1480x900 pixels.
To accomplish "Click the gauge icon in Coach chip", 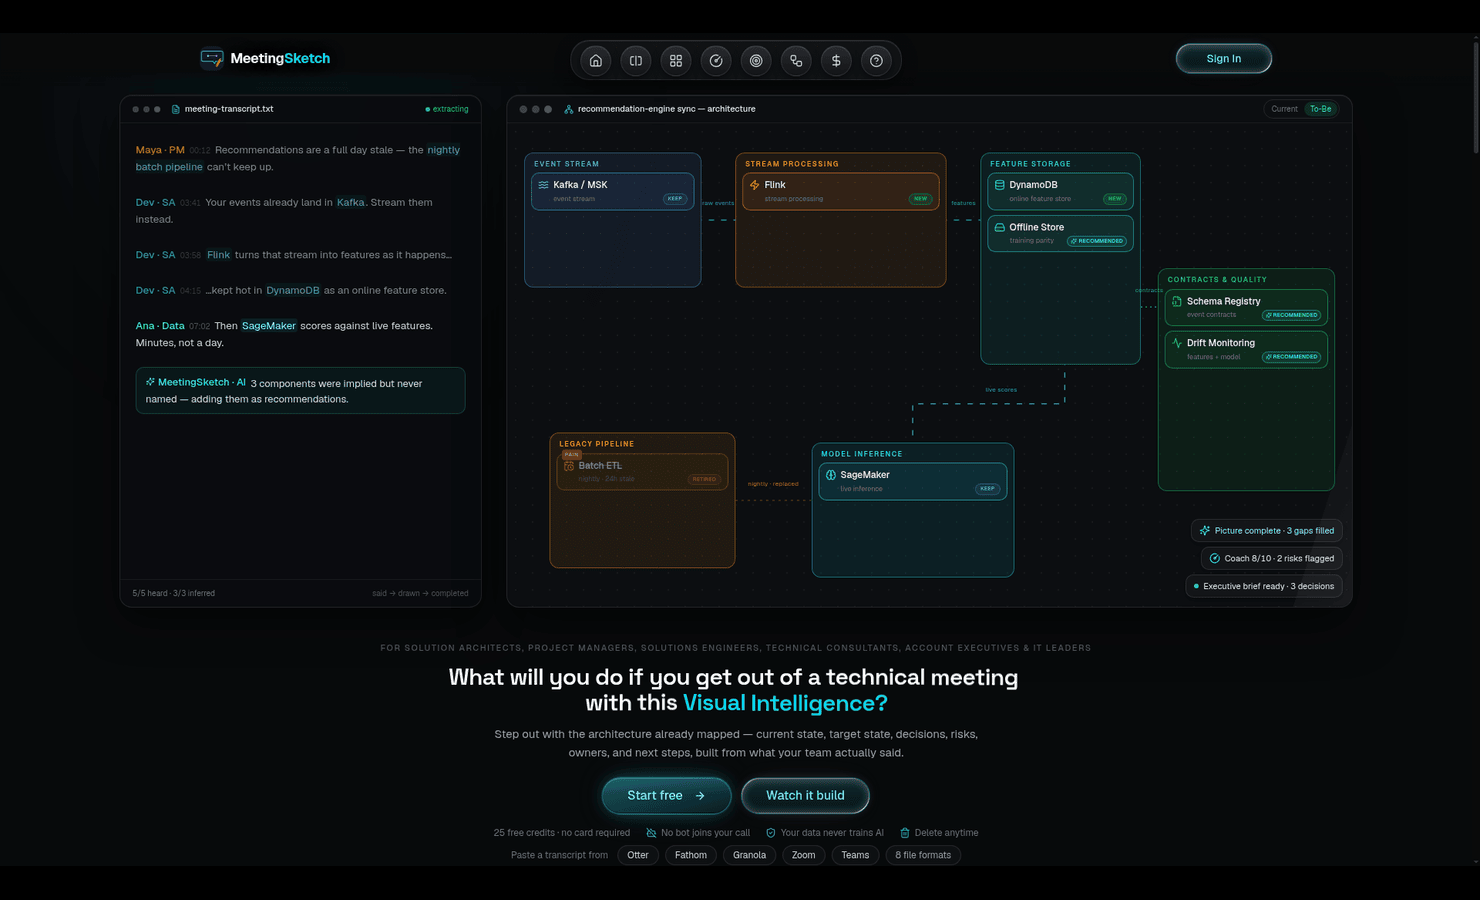I will point(1215,559).
